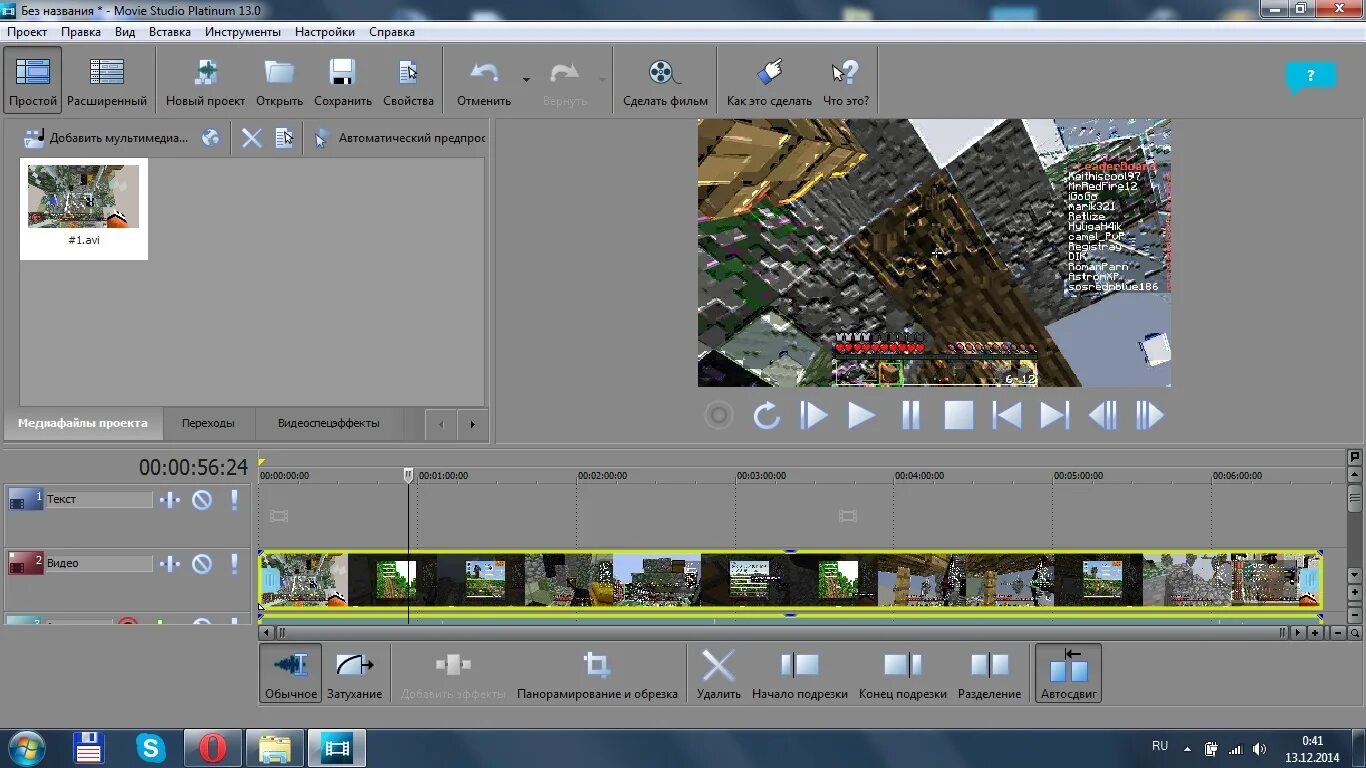Open media properties icon beside the X
This screenshot has height=768, width=1366.
[x=284, y=138]
